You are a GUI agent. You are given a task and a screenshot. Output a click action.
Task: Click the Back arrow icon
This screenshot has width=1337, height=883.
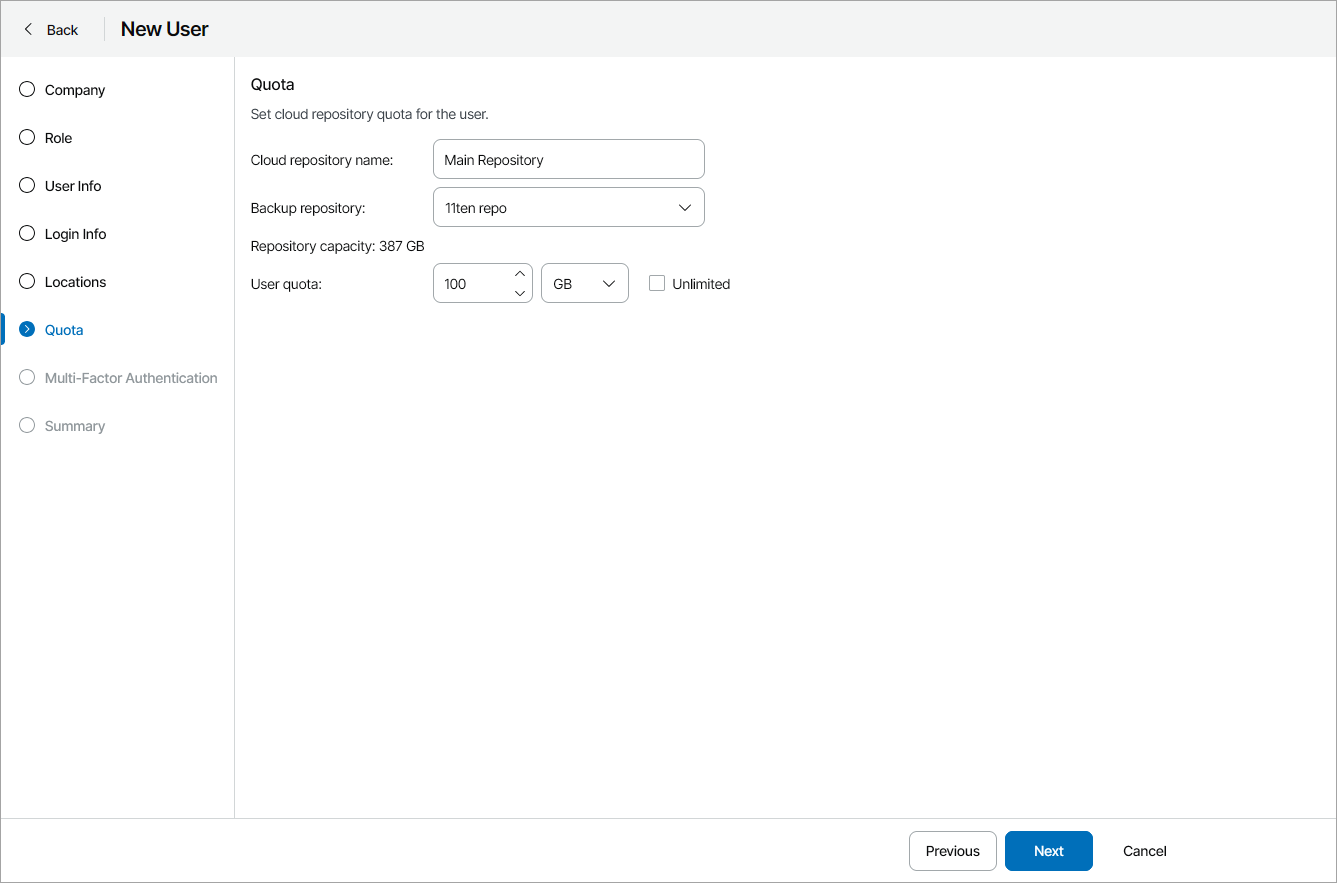click(28, 30)
